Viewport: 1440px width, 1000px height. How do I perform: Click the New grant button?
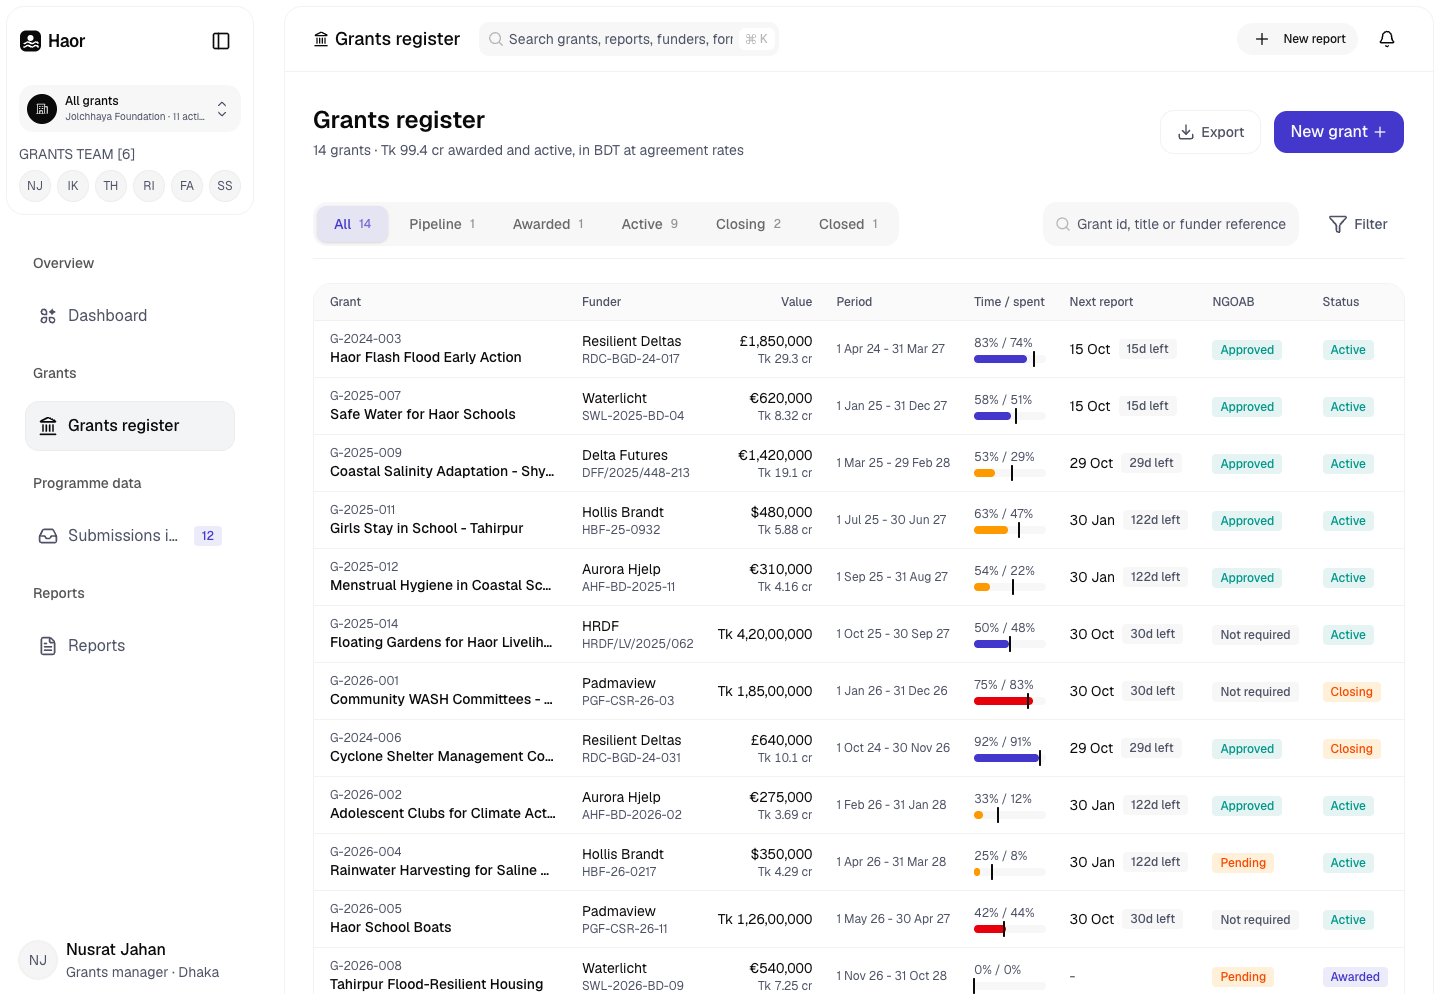click(x=1338, y=132)
